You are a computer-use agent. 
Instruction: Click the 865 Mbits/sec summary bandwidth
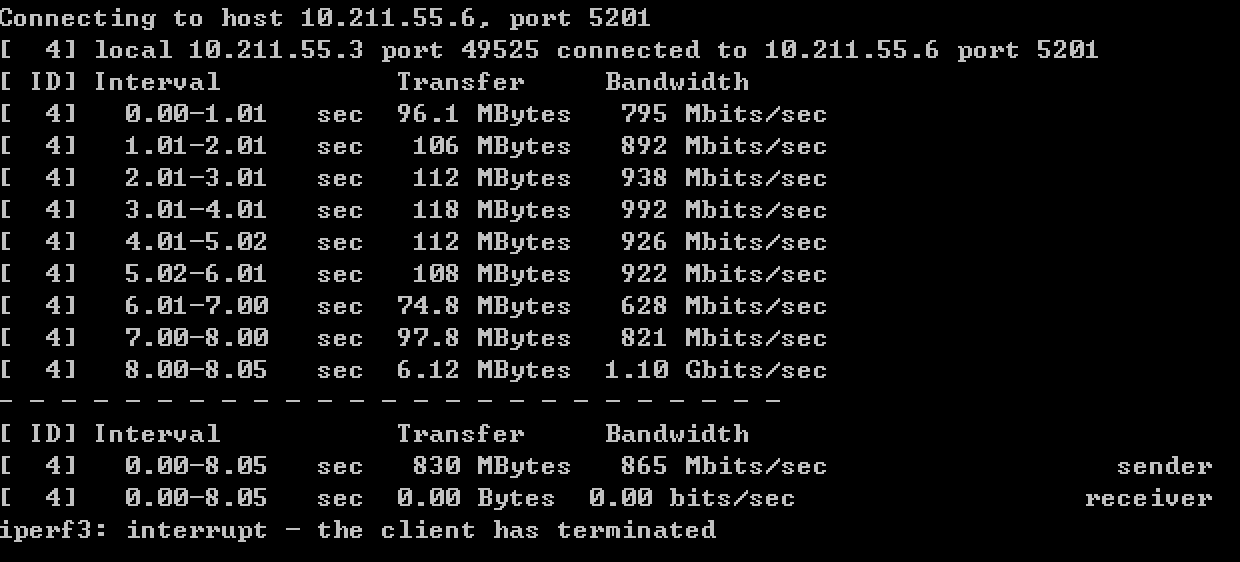(724, 466)
